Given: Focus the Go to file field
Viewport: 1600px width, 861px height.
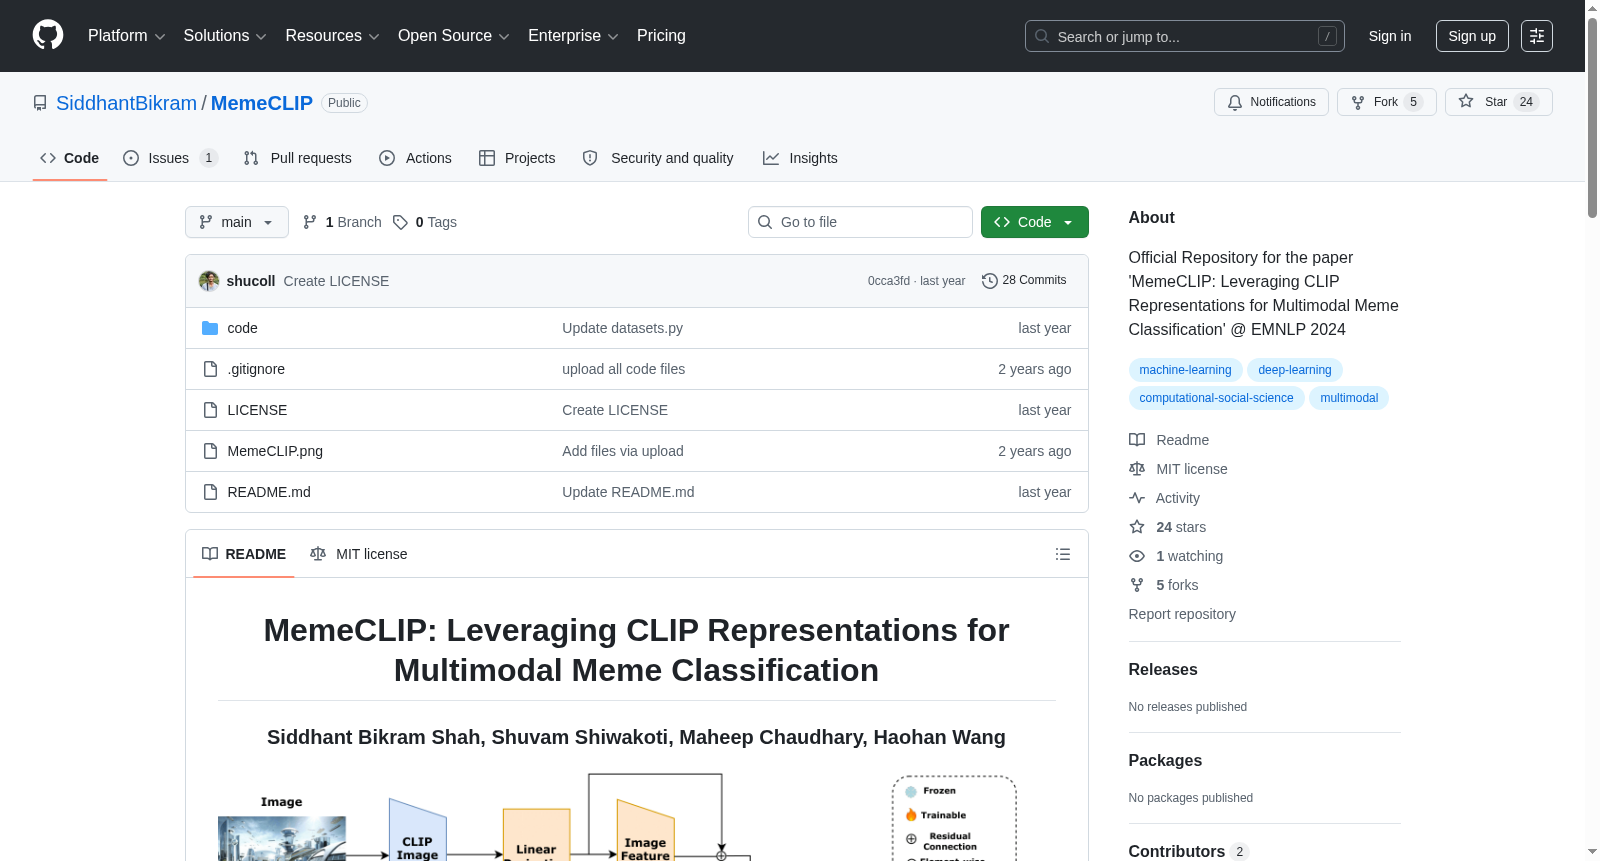Looking at the screenshot, I should (860, 222).
